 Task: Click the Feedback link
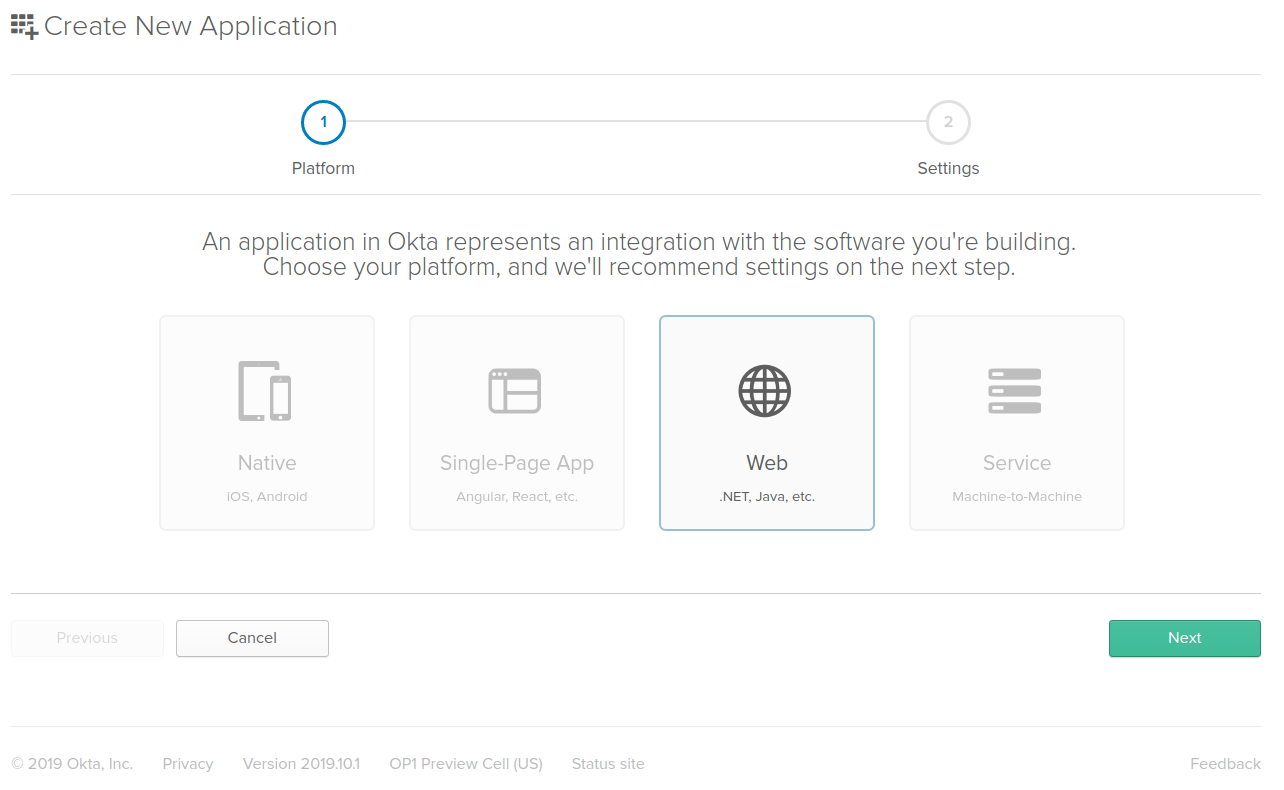(x=1225, y=764)
